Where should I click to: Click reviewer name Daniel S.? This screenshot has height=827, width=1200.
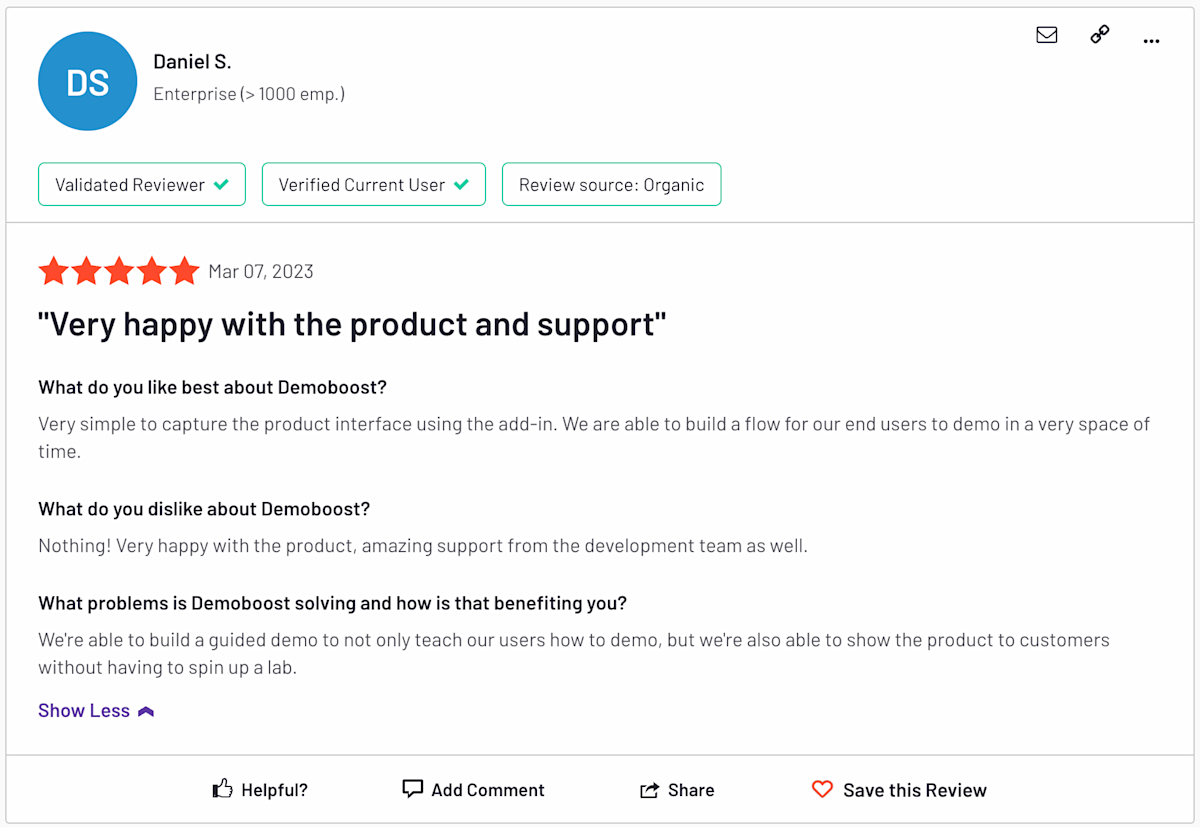pos(192,62)
